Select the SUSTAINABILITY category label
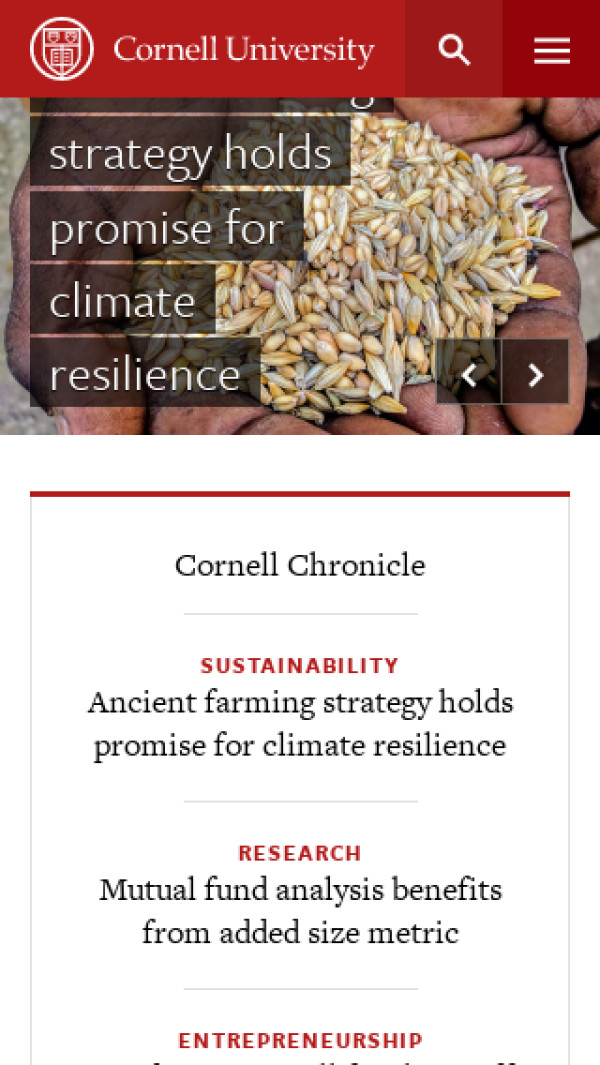Image resolution: width=600 pixels, height=1065 pixels. pyautogui.click(x=300, y=666)
